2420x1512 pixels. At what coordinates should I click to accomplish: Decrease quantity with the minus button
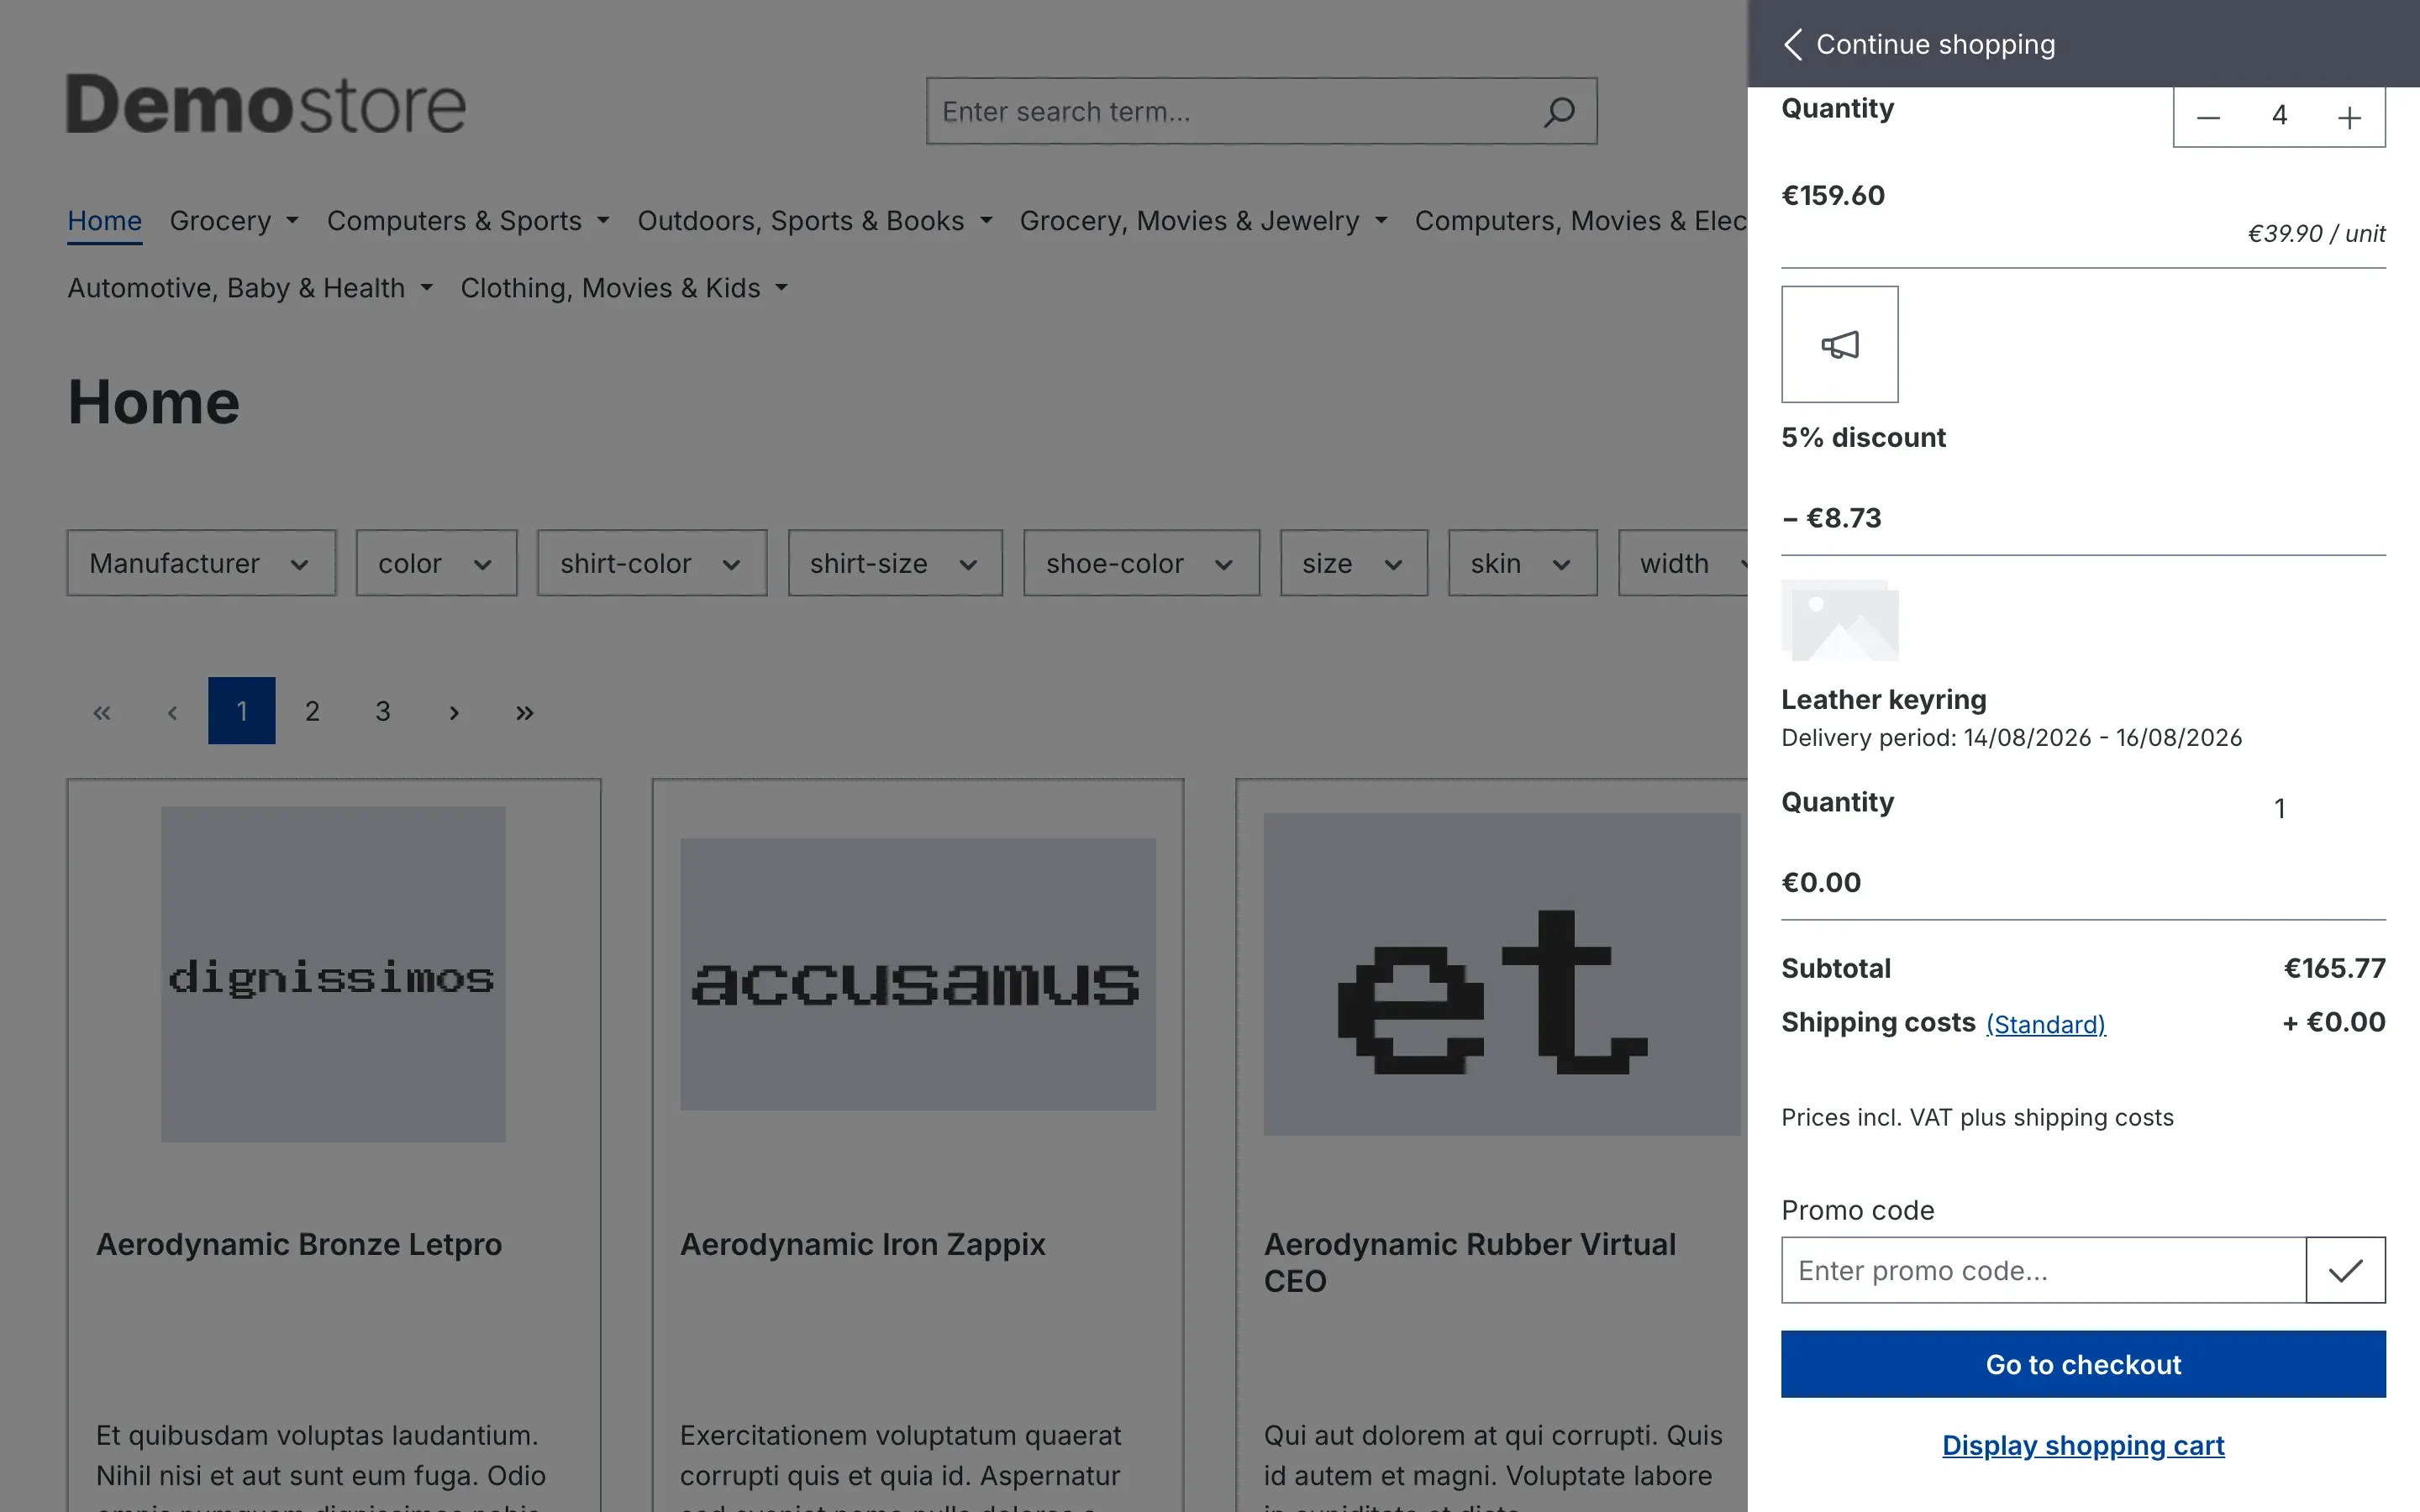tap(2208, 117)
